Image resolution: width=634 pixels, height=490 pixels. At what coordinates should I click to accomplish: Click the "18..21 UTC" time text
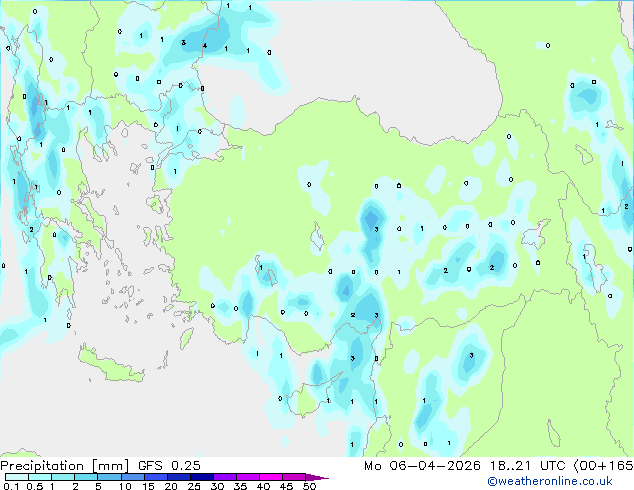tap(527, 466)
